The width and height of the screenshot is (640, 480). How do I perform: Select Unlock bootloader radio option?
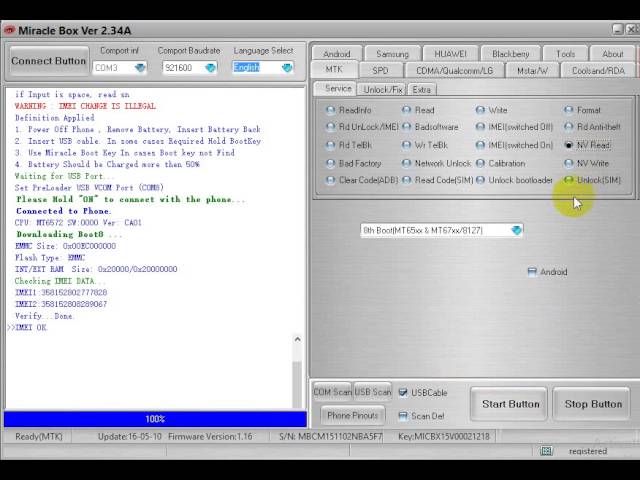pos(514,180)
